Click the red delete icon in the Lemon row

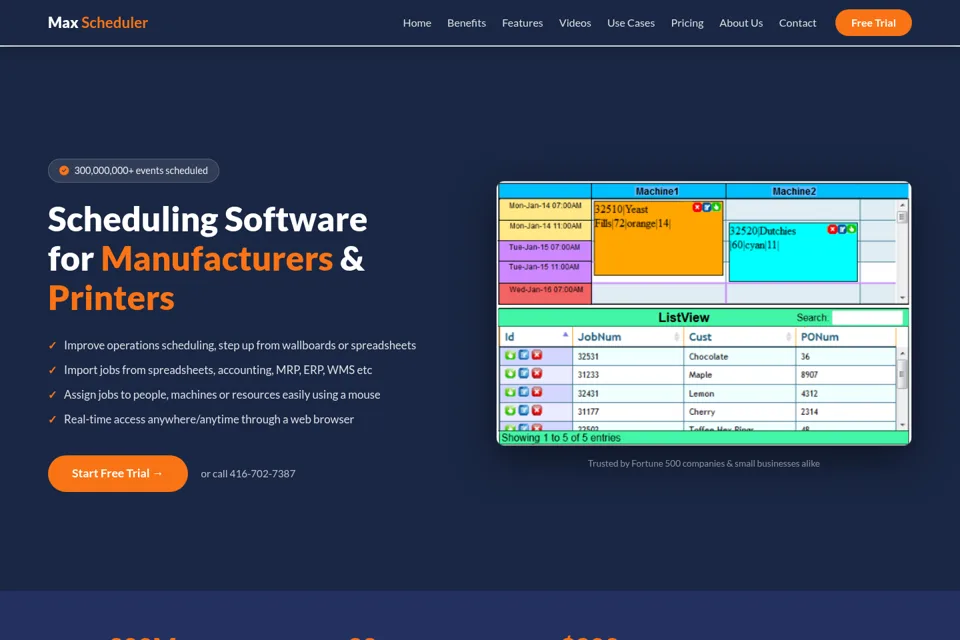click(x=537, y=392)
